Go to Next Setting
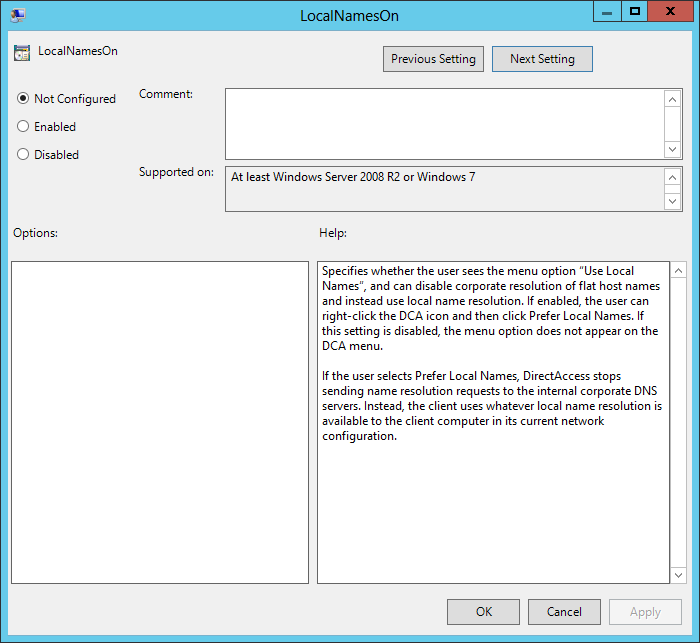 pos(542,59)
